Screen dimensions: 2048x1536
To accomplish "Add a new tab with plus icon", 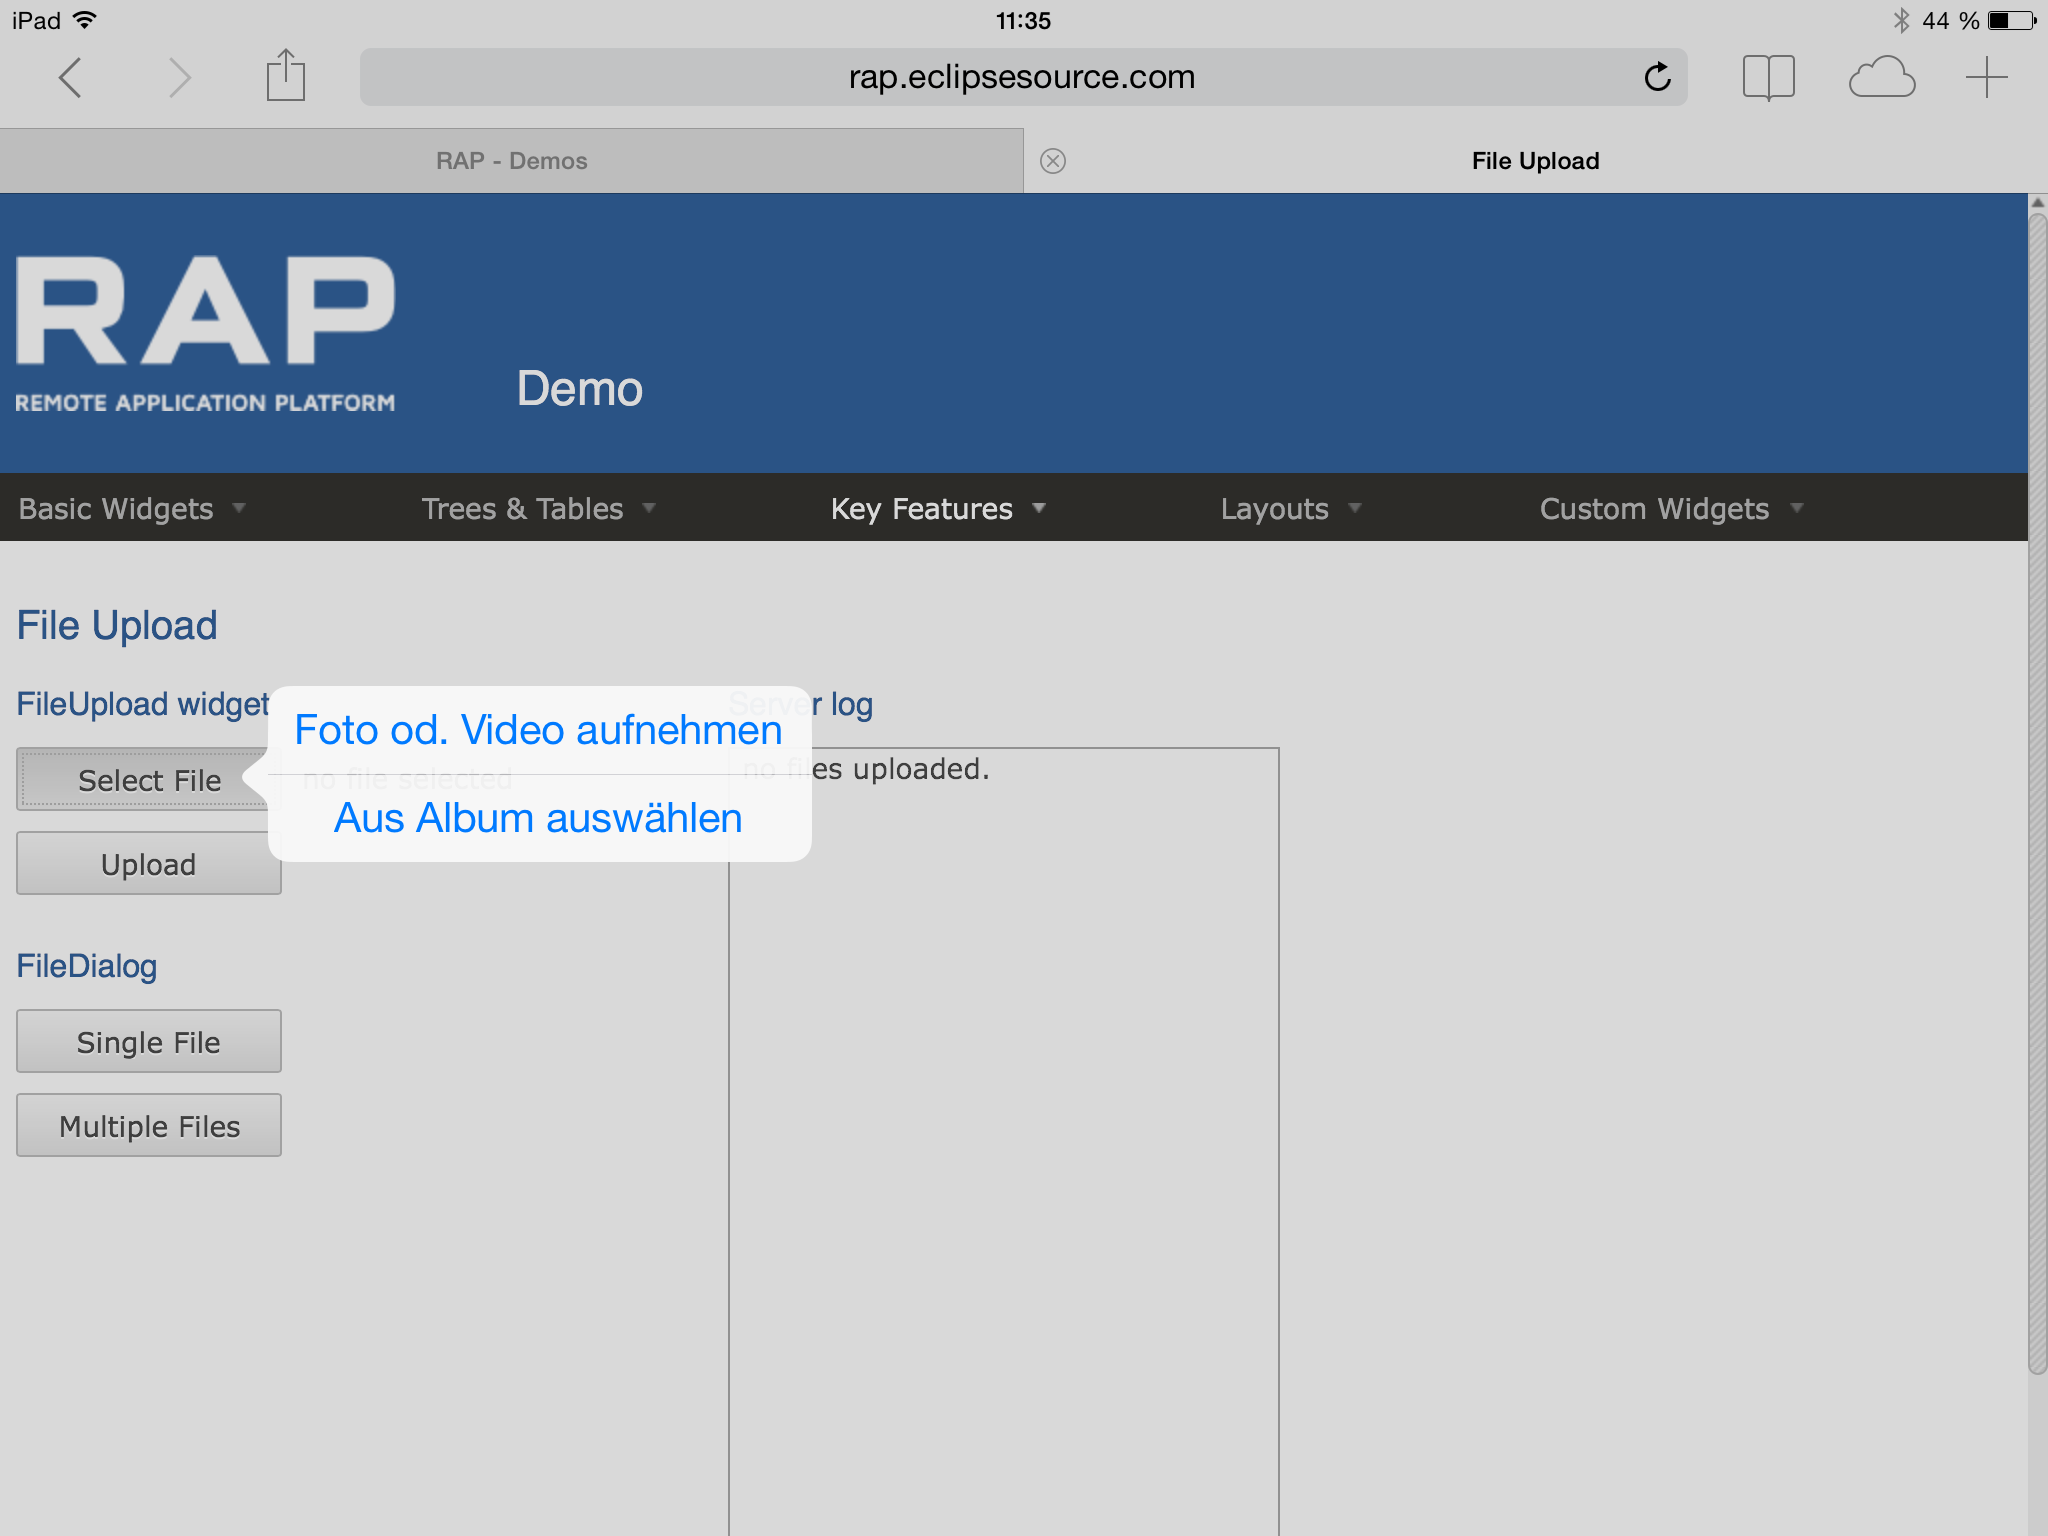I will pos(1986,77).
